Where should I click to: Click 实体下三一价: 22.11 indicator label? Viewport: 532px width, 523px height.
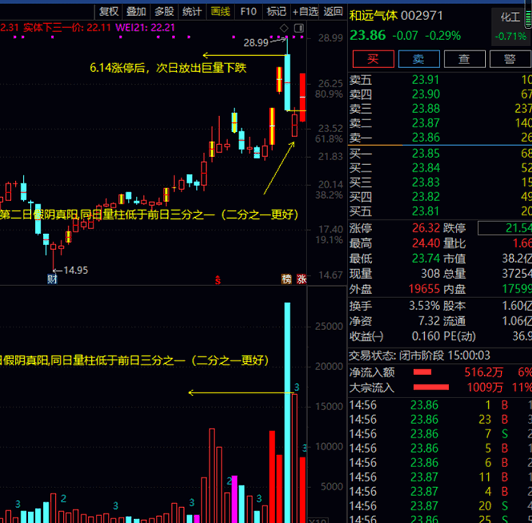[67, 28]
